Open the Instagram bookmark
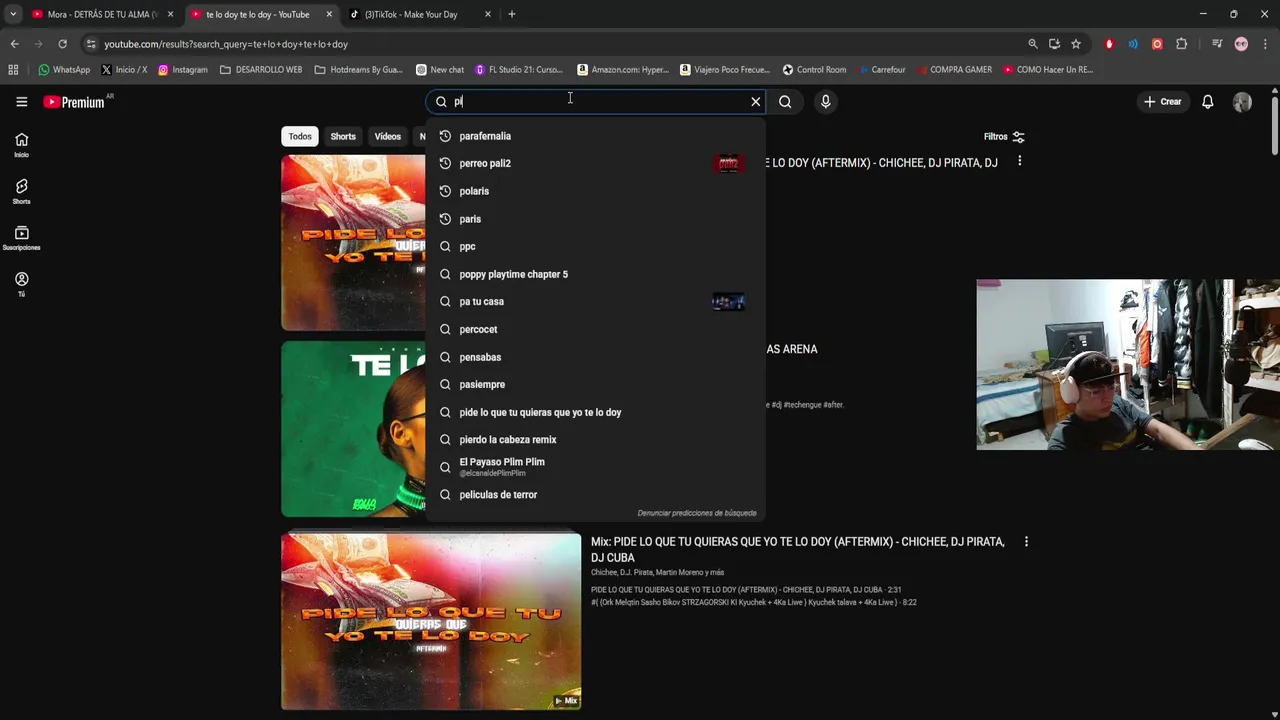1280x720 pixels. pos(183,70)
